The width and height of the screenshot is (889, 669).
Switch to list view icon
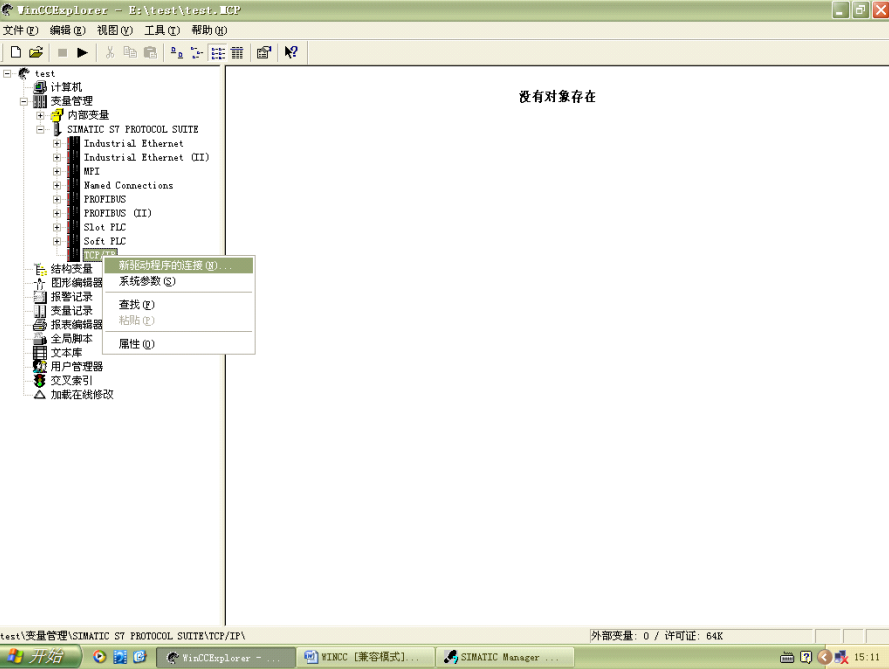(x=218, y=53)
